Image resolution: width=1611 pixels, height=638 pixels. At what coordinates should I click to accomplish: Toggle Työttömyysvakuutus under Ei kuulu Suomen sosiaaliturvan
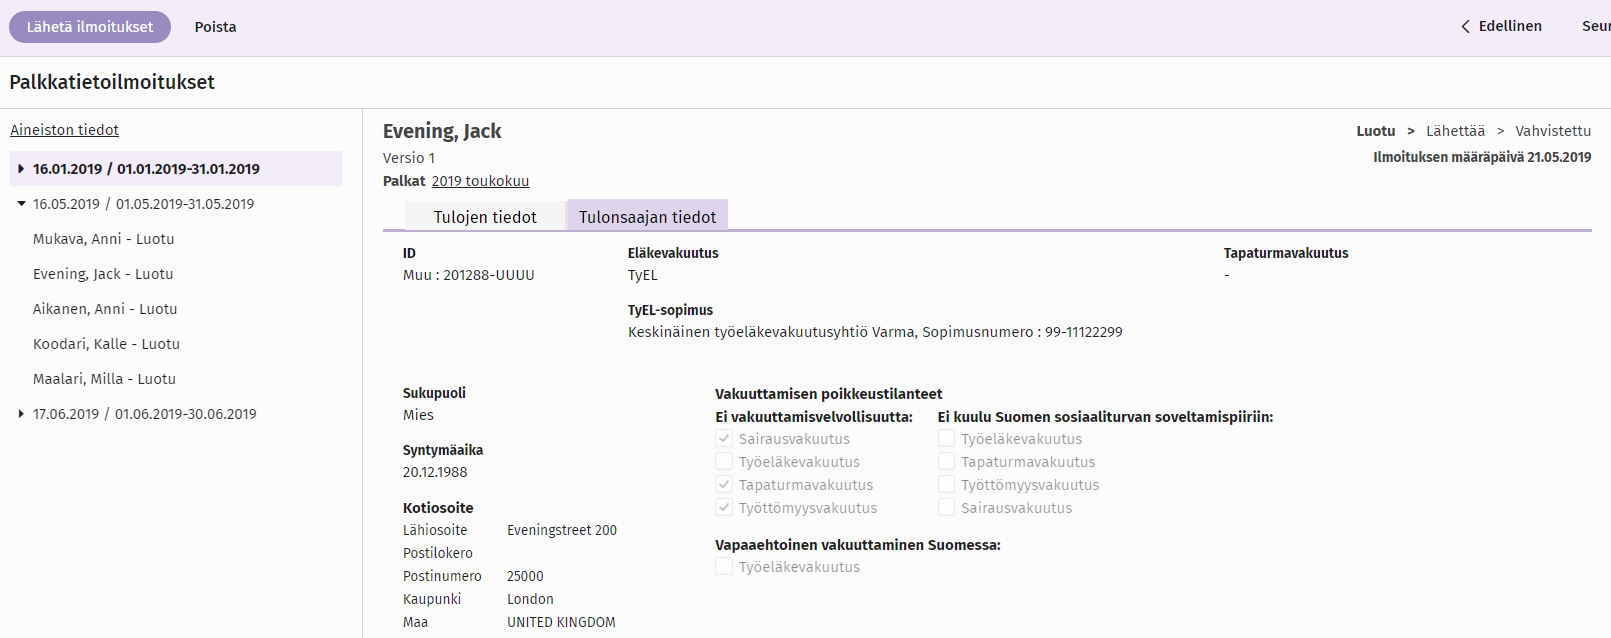(946, 484)
